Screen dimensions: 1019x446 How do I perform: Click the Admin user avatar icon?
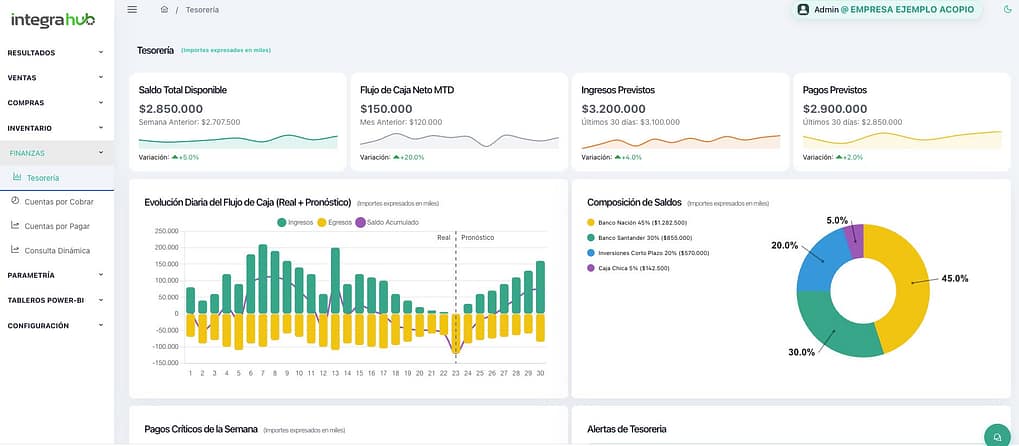point(803,9)
